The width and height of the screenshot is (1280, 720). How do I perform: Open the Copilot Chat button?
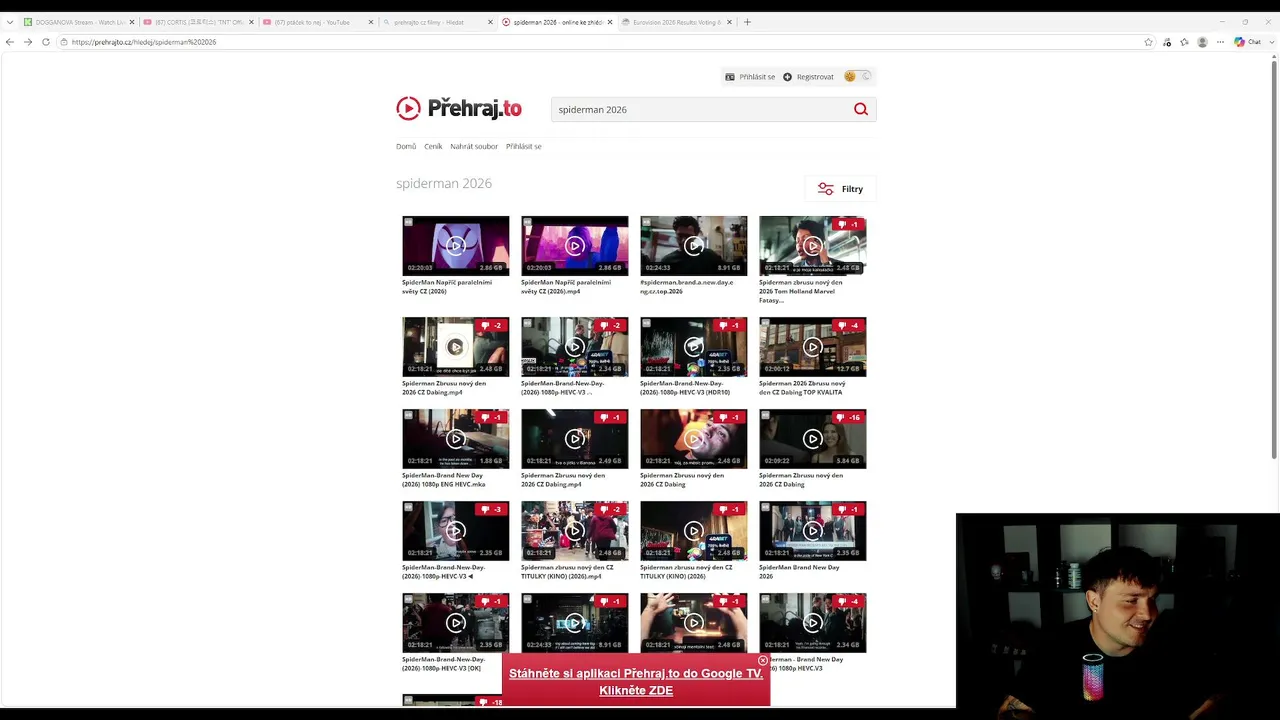(x=1247, y=42)
